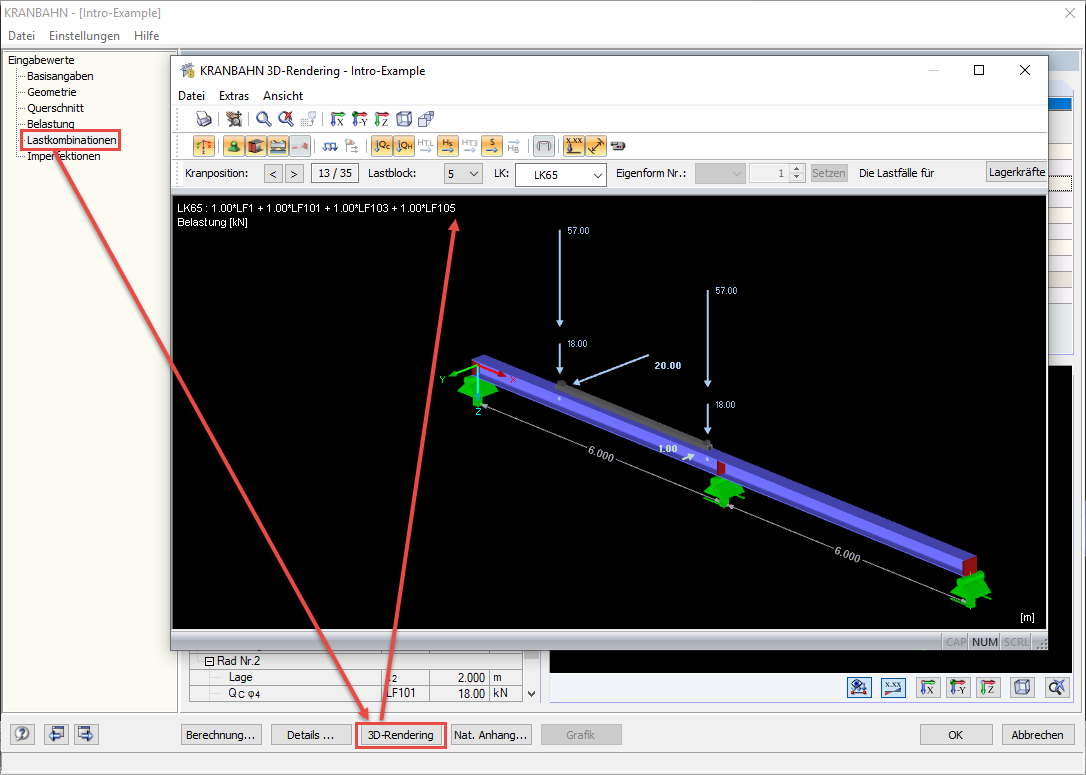
Task: Switch to isometric cube view in the rendering toolbar
Action: (x=404, y=119)
